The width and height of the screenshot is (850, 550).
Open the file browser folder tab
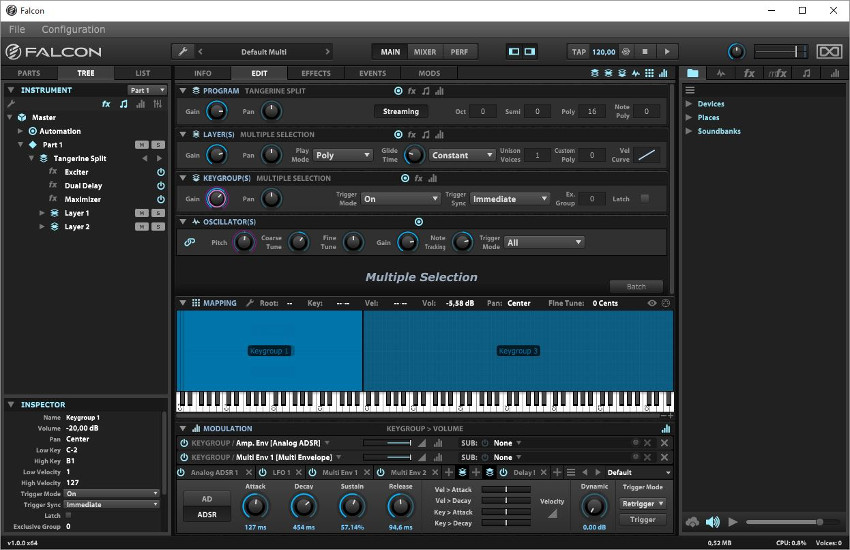pyautogui.click(x=693, y=73)
